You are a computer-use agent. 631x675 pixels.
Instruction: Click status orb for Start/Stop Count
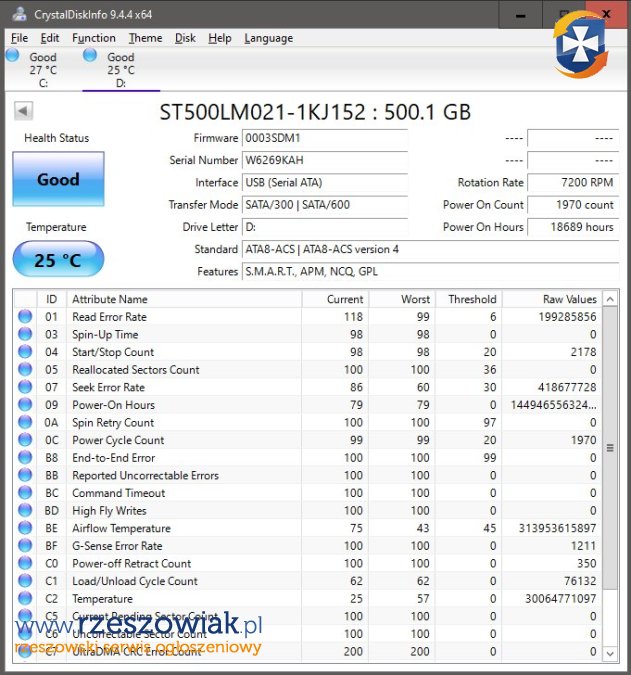(x=25, y=352)
